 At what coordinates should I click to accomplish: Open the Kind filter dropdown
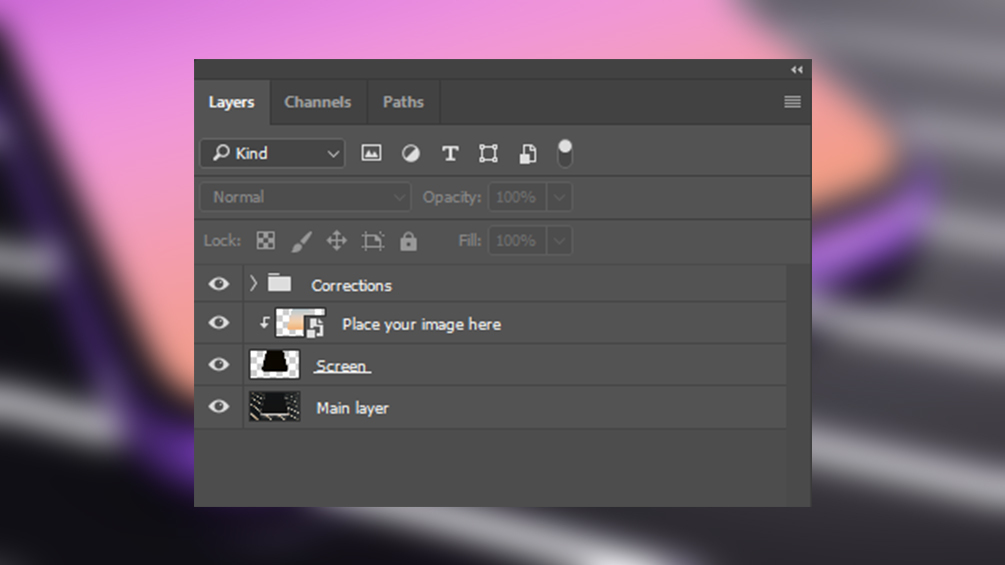272,153
